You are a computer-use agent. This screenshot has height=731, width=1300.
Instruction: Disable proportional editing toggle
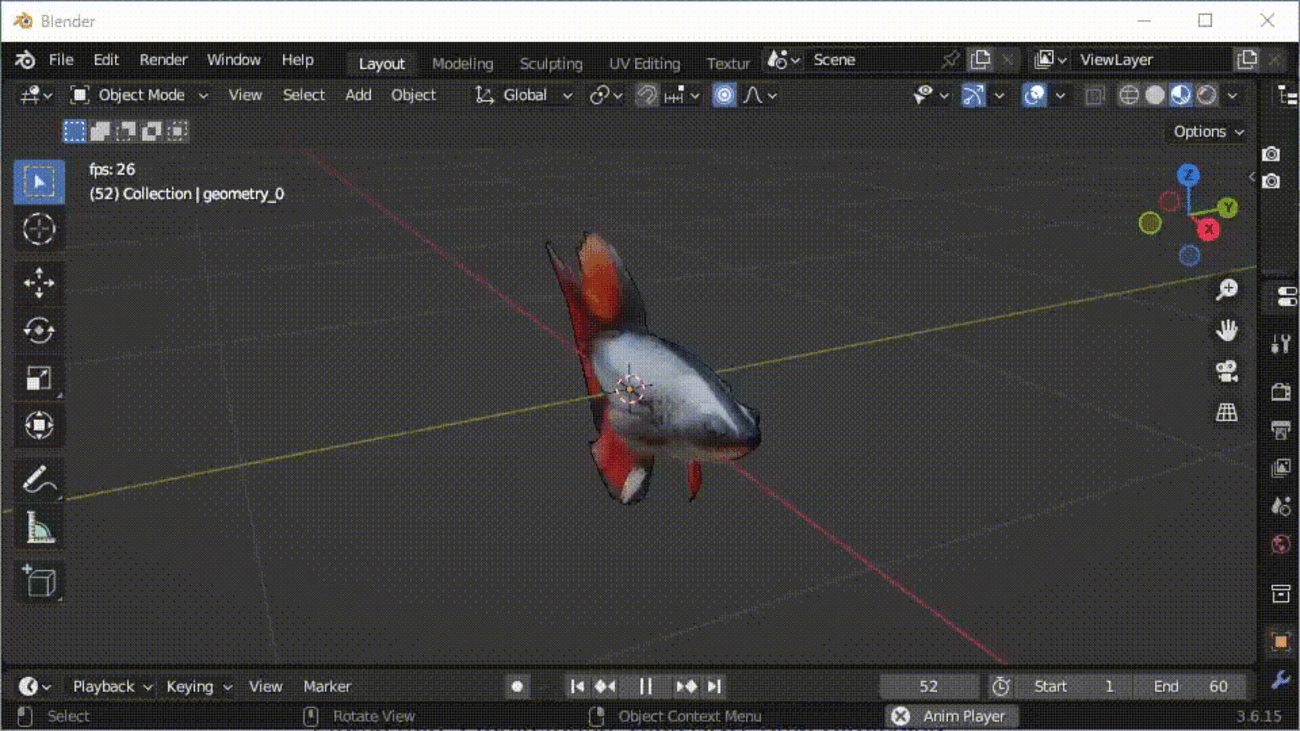724,95
